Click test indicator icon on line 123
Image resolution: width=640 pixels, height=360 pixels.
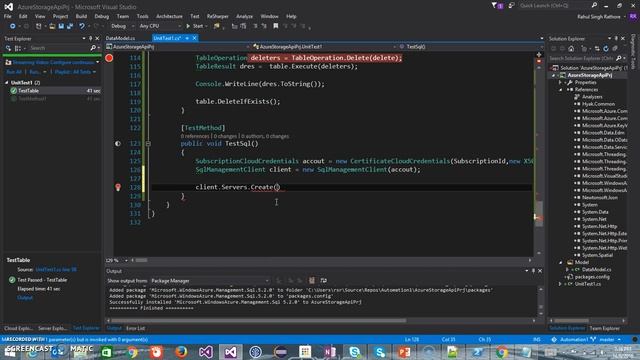pyautogui.click(x=118, y=144)
